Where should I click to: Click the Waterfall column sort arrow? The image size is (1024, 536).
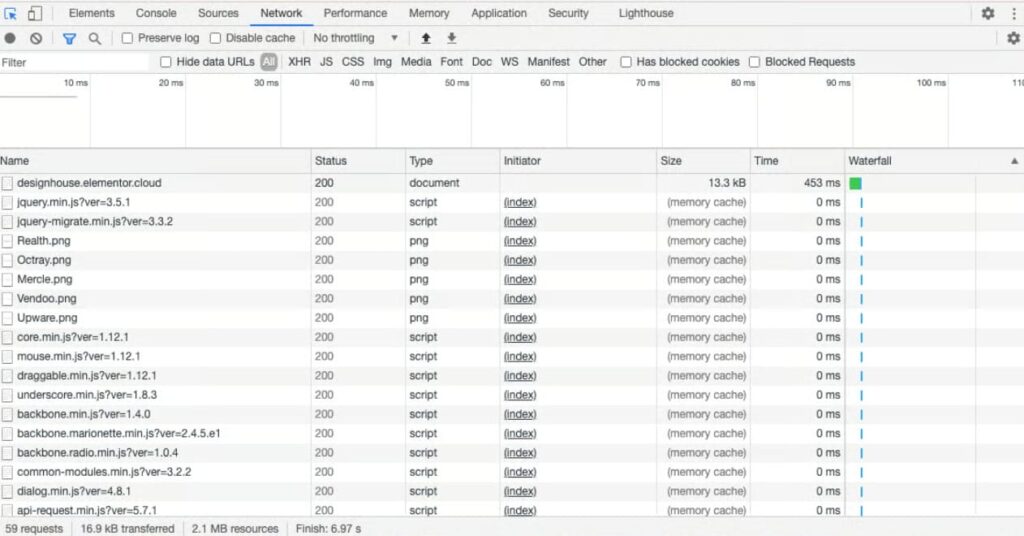pyautogui.click(x=1015, y=161)
